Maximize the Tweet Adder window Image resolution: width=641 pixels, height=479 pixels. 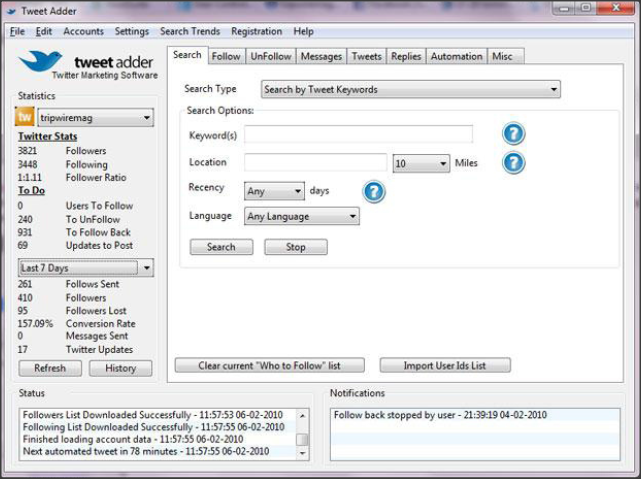pos(586,8)
